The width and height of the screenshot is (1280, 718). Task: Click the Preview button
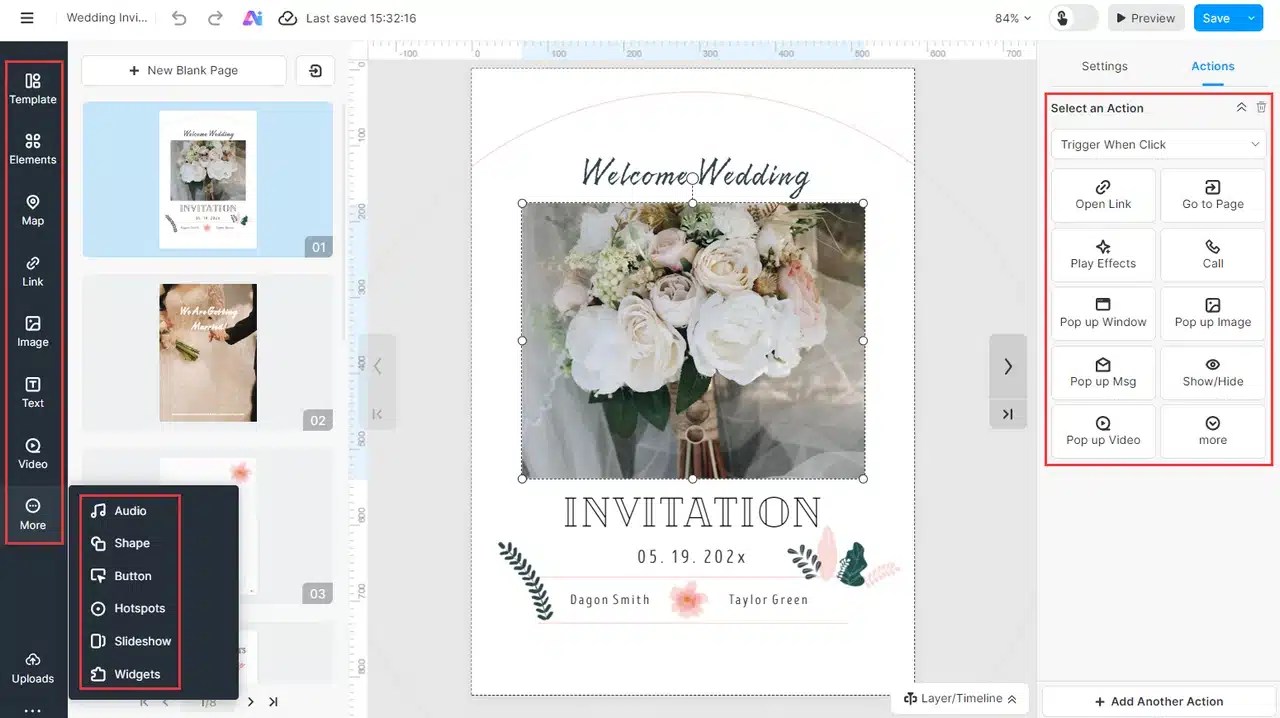click(1145, 17)
